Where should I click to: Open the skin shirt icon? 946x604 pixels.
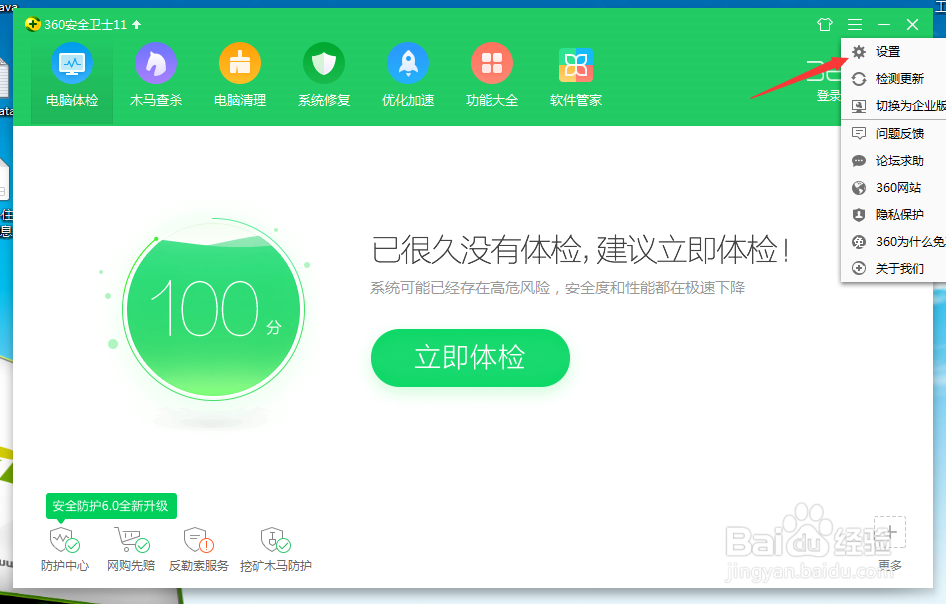point(825,25)
